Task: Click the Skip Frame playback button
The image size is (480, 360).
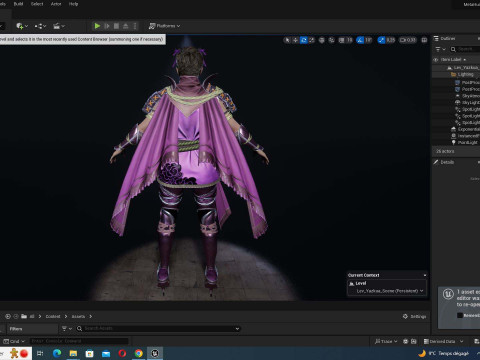Action: (107, 26)
